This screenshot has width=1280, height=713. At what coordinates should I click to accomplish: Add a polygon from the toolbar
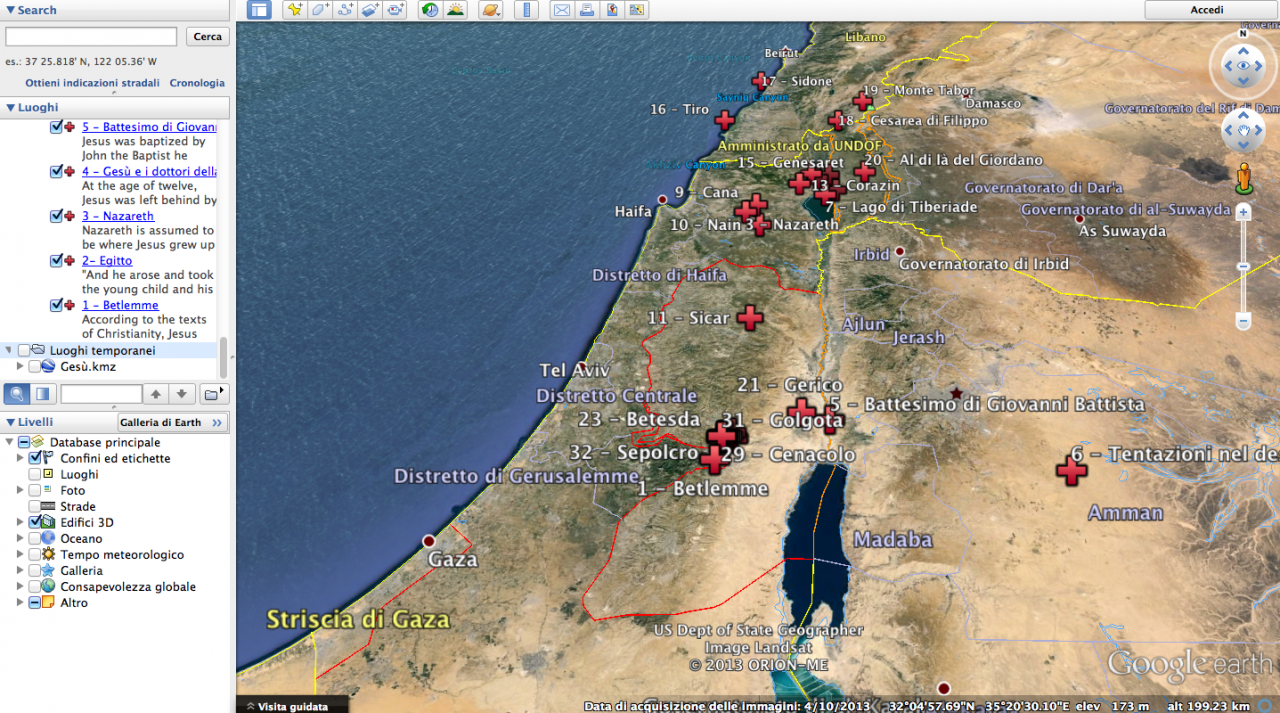pyautogui.click(x=320, y=10)
